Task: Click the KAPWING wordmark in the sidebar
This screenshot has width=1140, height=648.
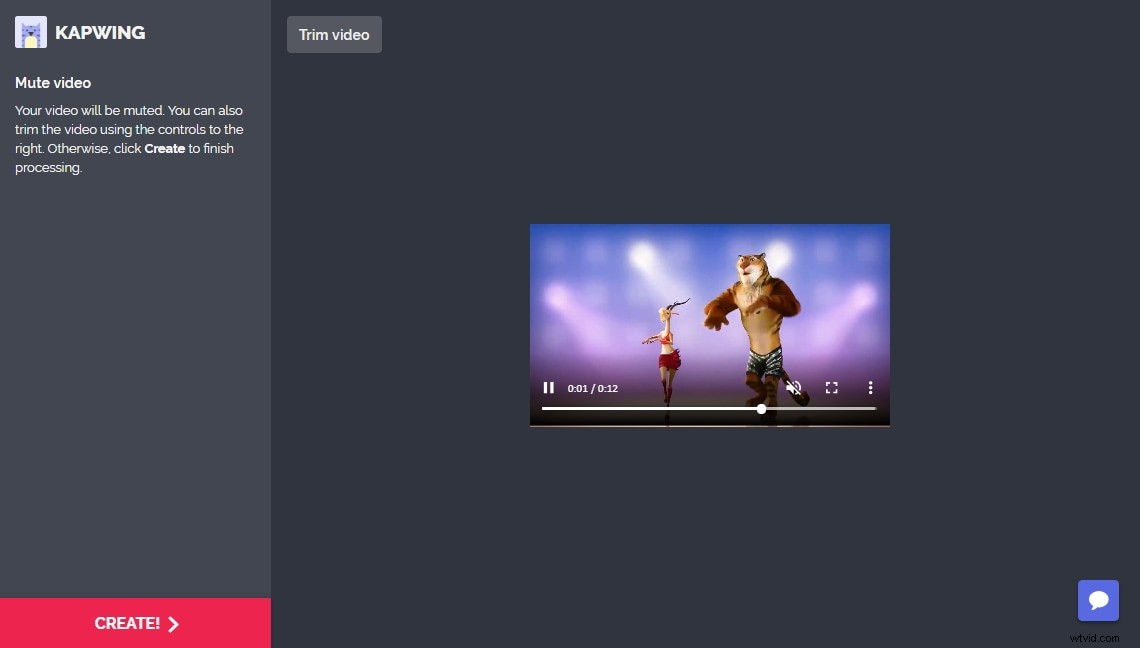Action: pyautogui.click(x=100, y=32)
